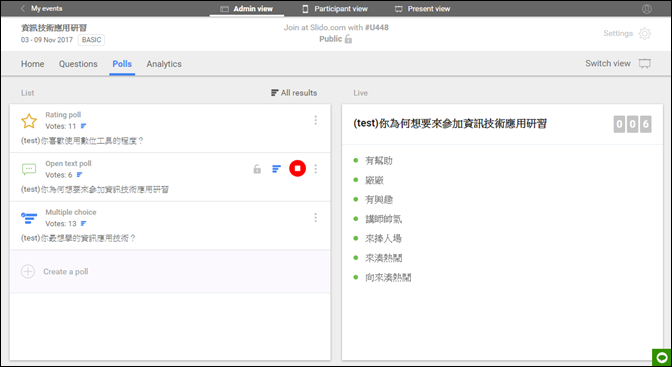This screenshot has height=367, width=672.
Task: Click the live response 講師帥氣
Action: (384, 219)
